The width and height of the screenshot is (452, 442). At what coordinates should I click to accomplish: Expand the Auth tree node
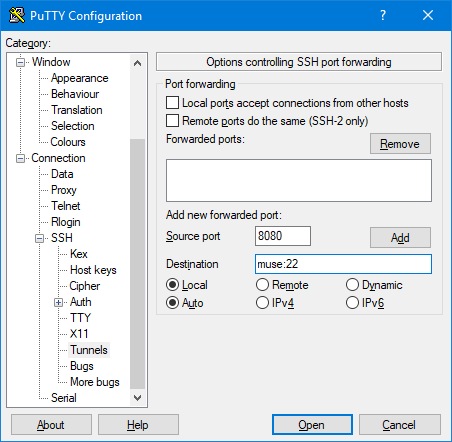tap(58, 302)
